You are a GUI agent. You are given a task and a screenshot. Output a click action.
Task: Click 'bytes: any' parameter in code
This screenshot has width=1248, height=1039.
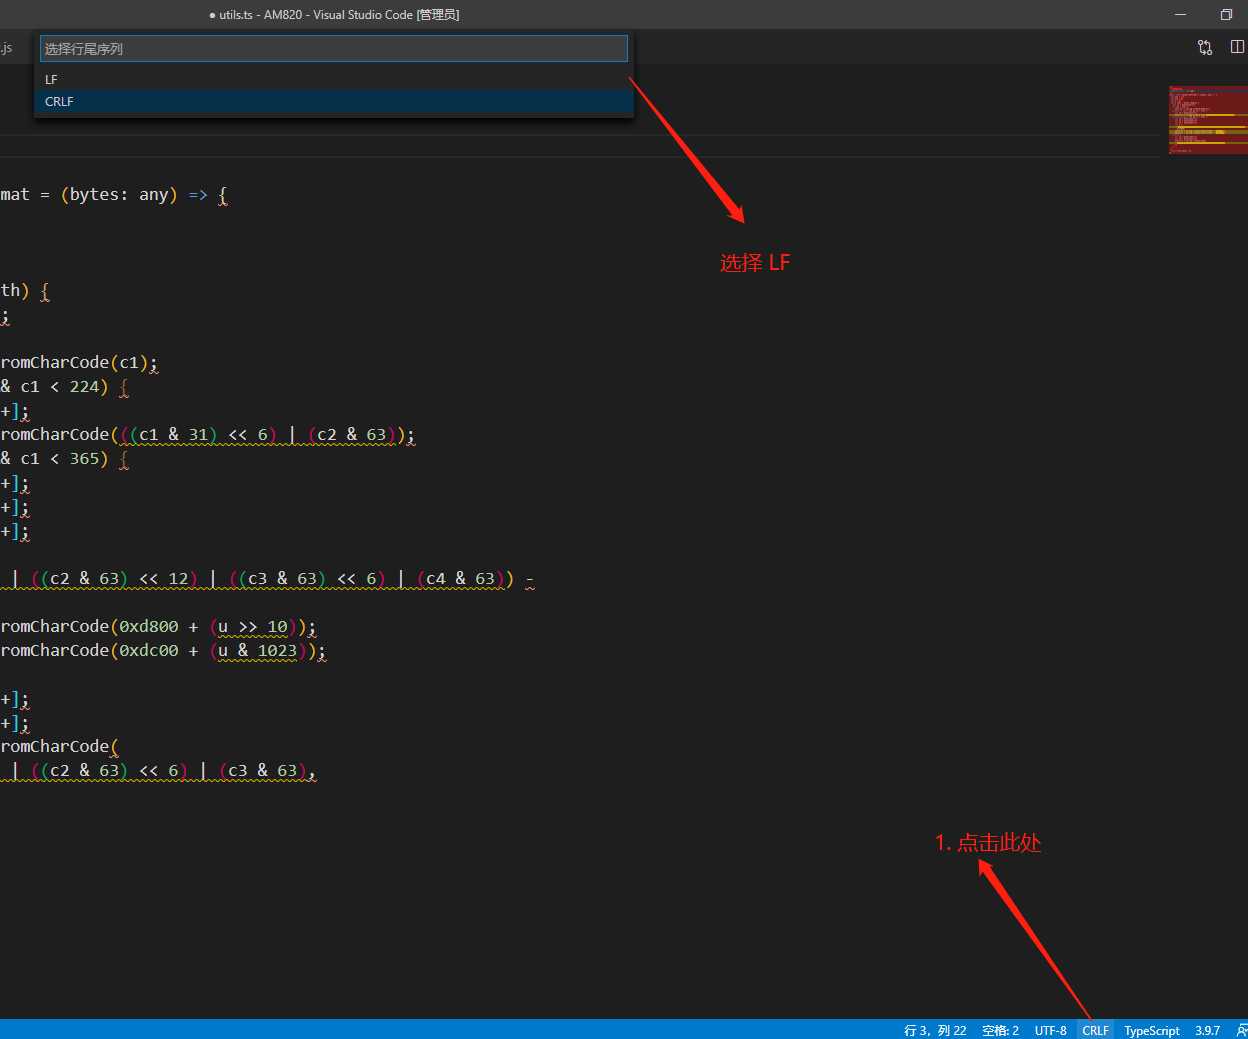tap(119, 195)
